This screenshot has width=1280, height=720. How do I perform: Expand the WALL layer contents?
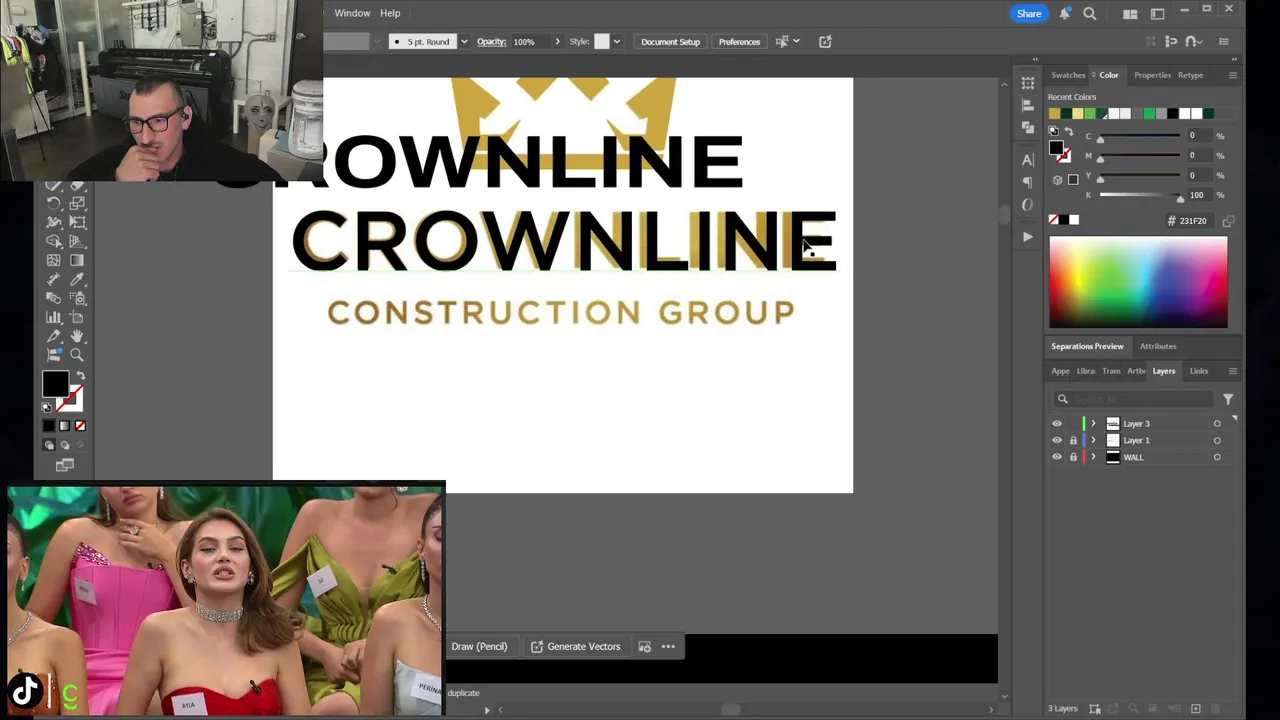[1093, 457]
